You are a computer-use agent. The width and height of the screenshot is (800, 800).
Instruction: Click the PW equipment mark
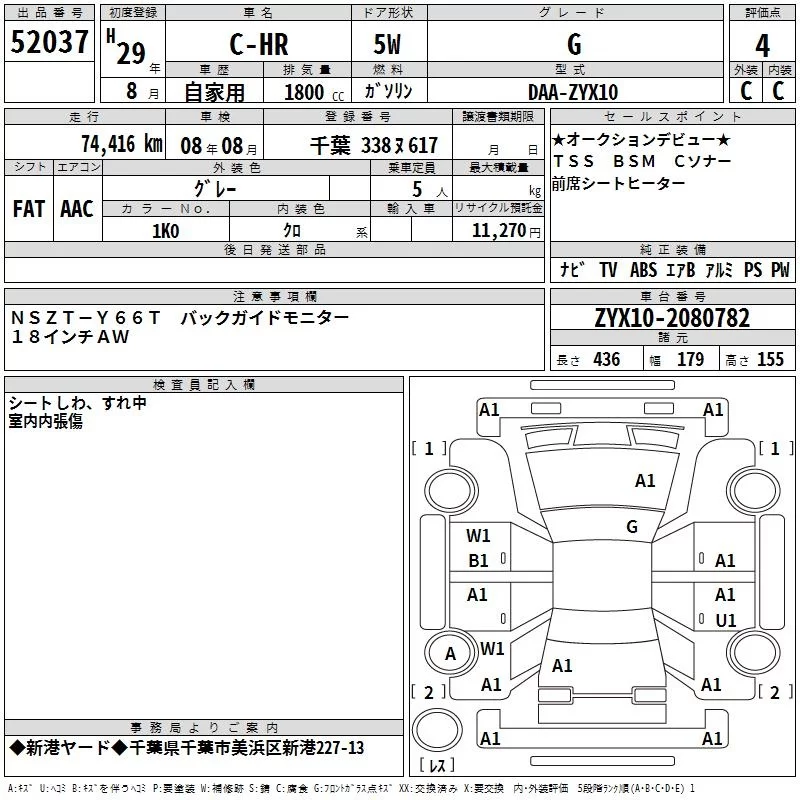780,269
